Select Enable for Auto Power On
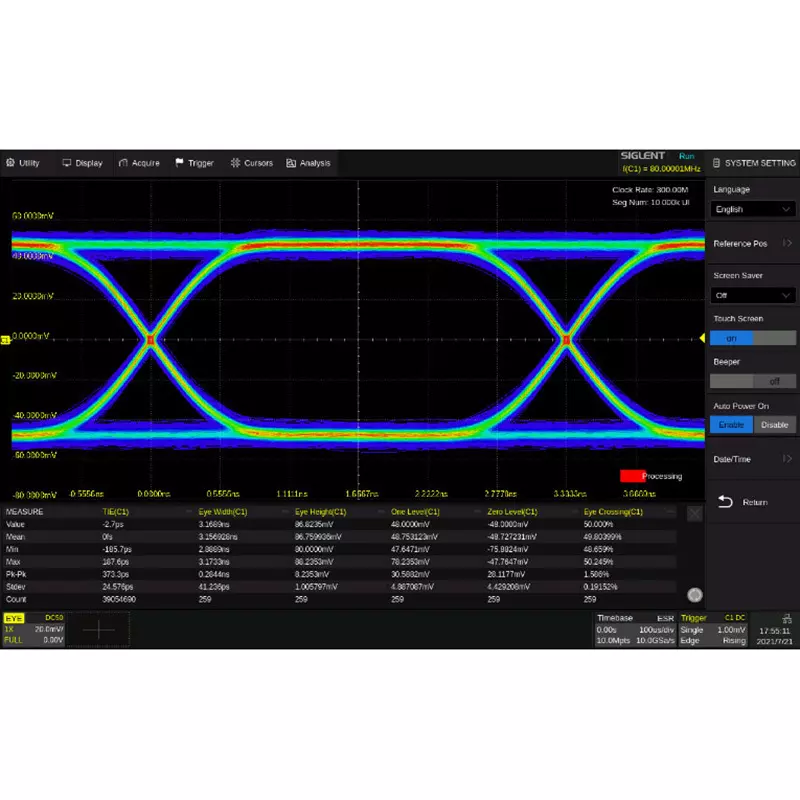This screenshot has width=800, height=800. [x=731, y=424]
